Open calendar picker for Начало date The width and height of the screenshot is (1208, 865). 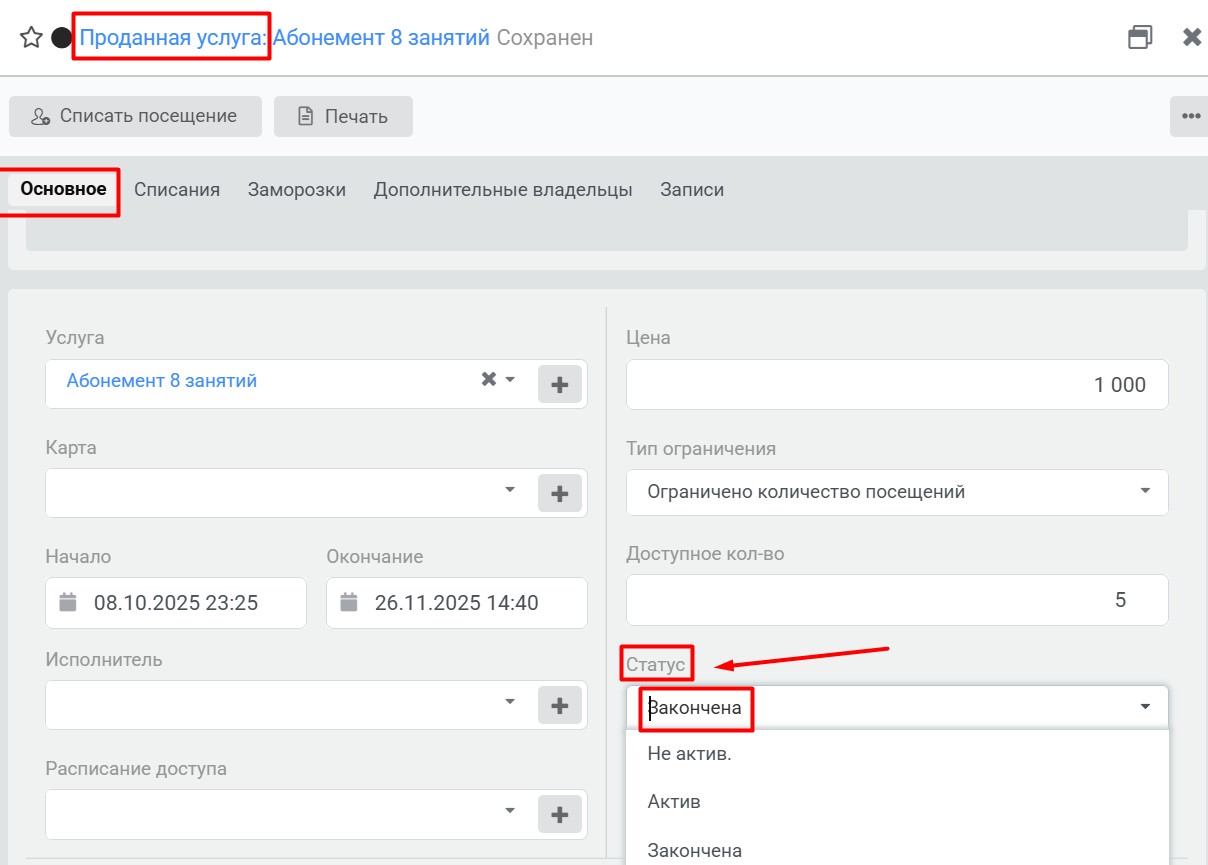(x=68, y=603)
